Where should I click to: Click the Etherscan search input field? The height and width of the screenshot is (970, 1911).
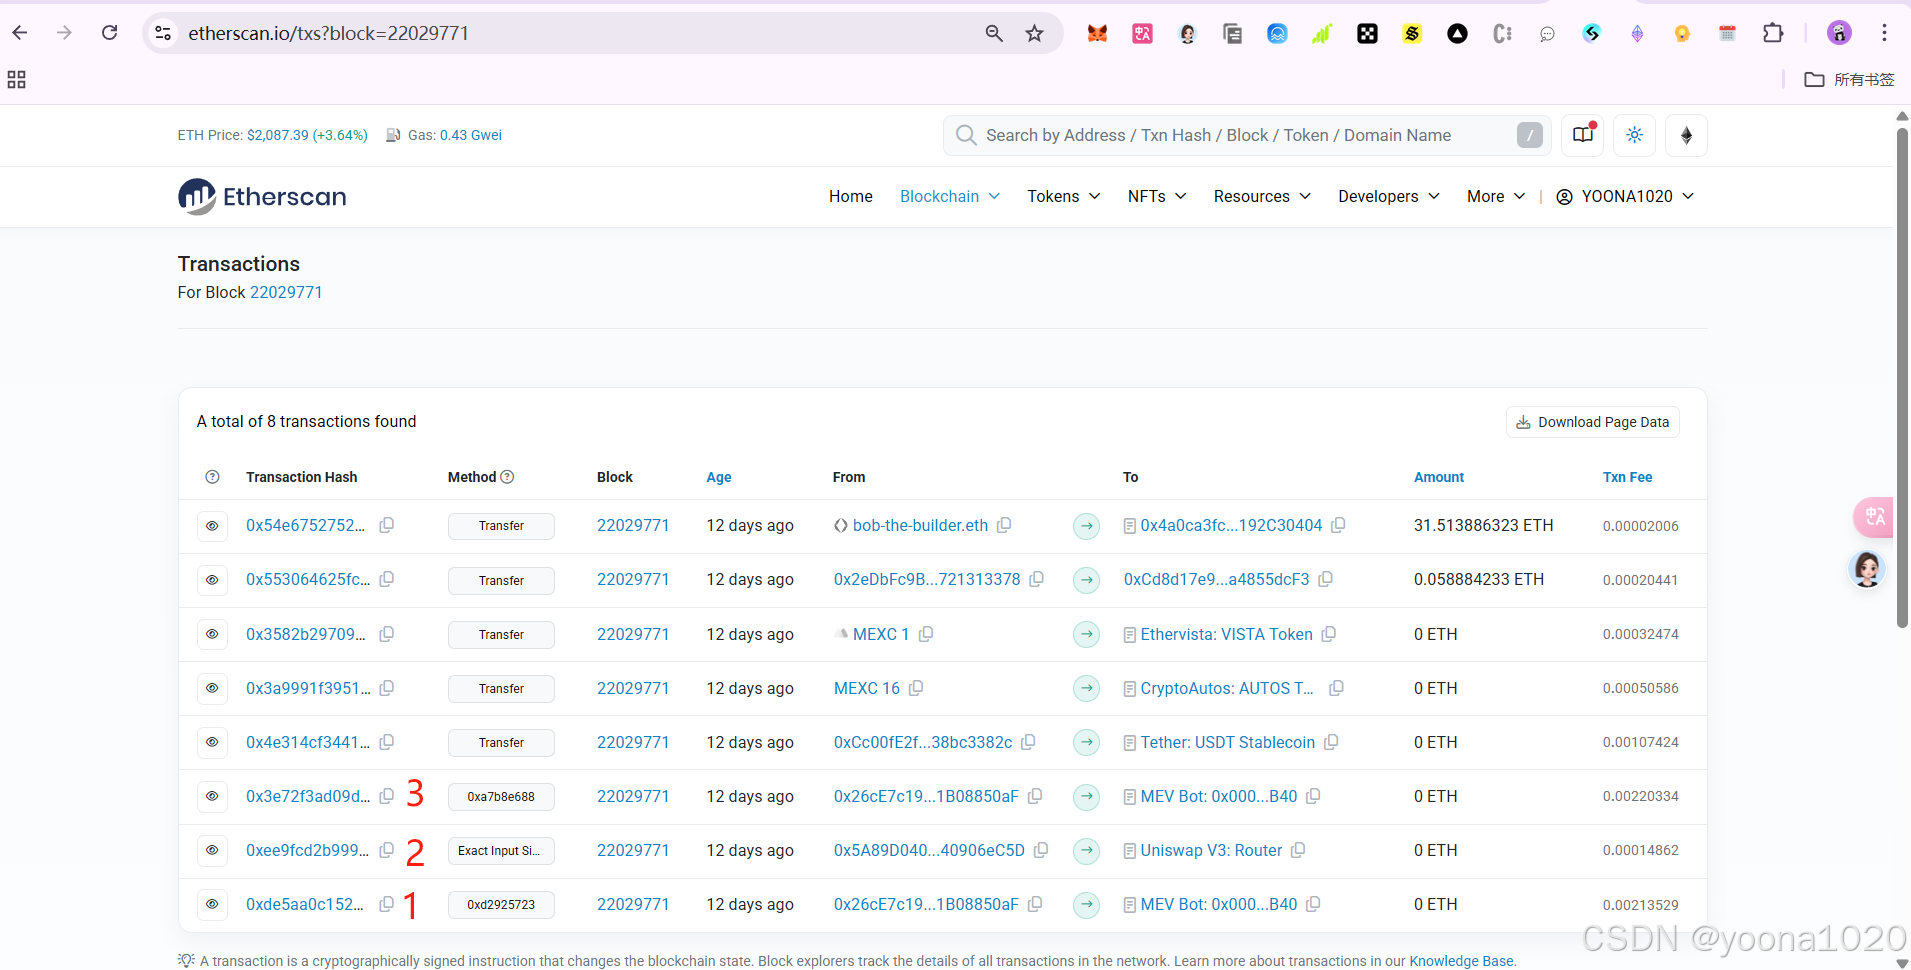tap(1247, 135)
